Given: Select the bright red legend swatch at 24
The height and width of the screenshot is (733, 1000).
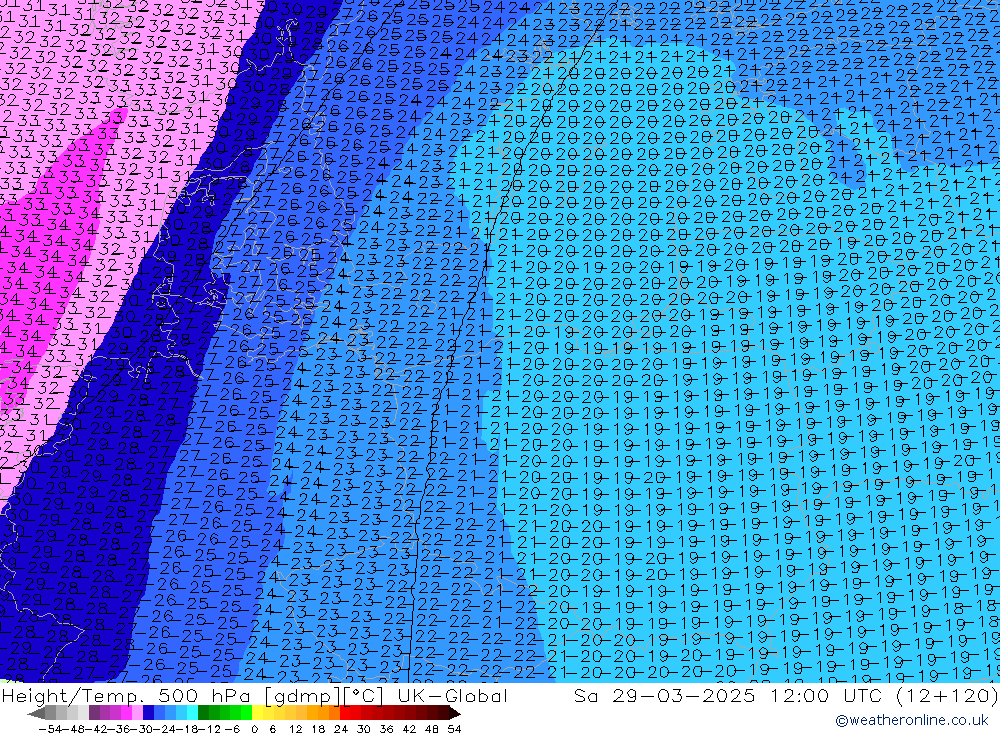Looking at the screenshot, I should [345, 713].
